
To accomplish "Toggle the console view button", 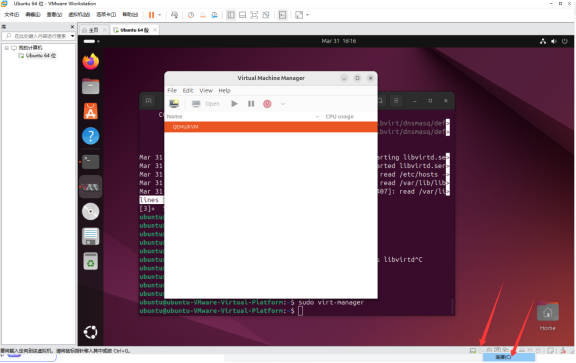I will click(x=282, y=15).
